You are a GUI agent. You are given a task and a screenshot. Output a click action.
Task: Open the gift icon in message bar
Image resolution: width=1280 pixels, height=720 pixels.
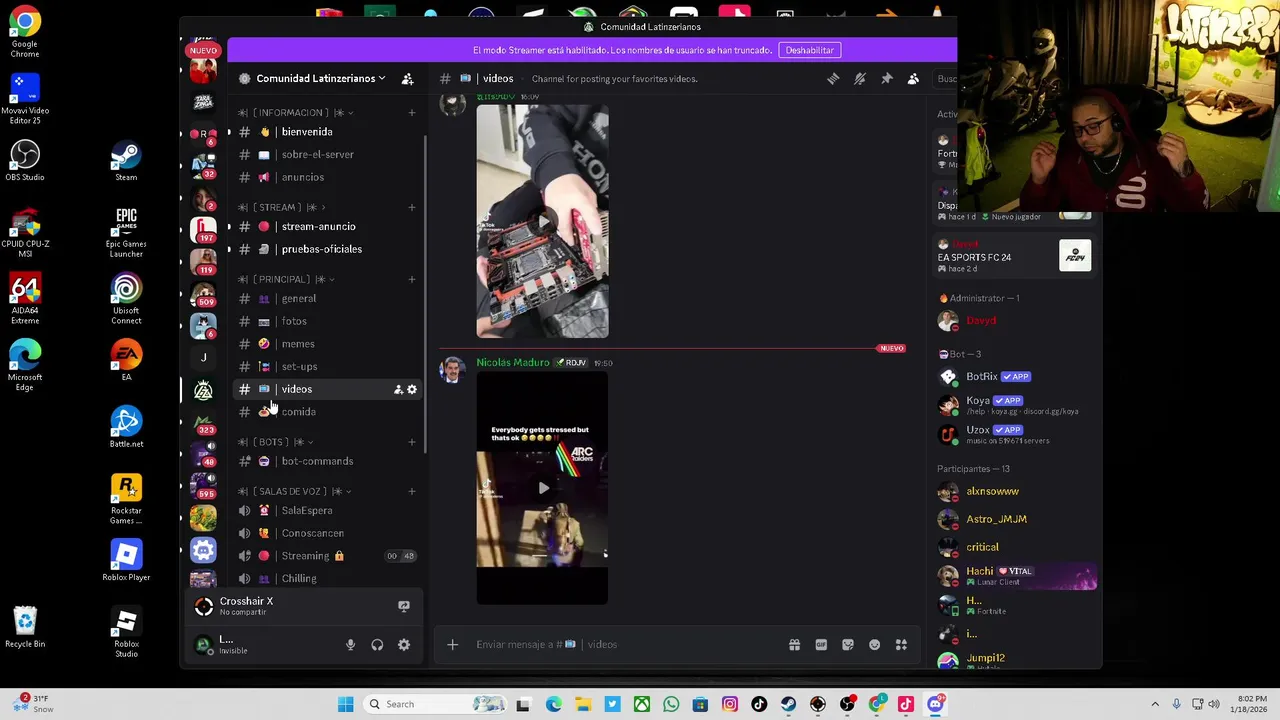point(794,645)
